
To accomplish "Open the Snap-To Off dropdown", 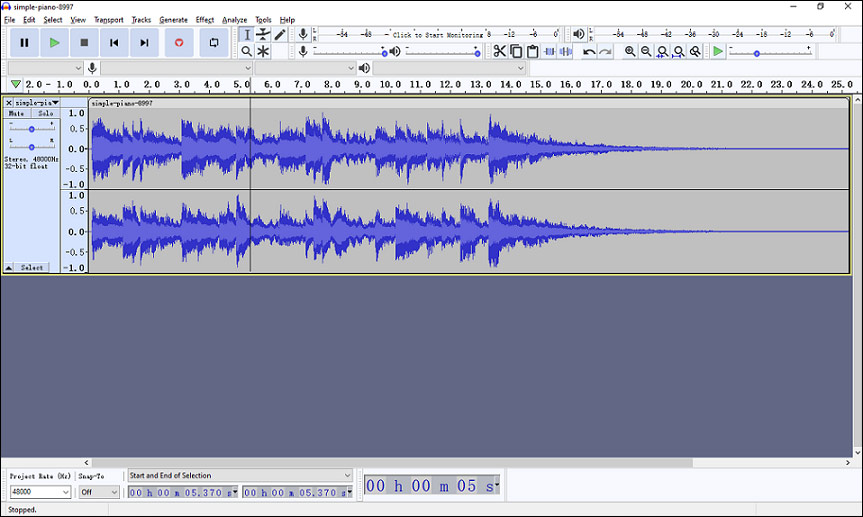I will click(99, 492).
